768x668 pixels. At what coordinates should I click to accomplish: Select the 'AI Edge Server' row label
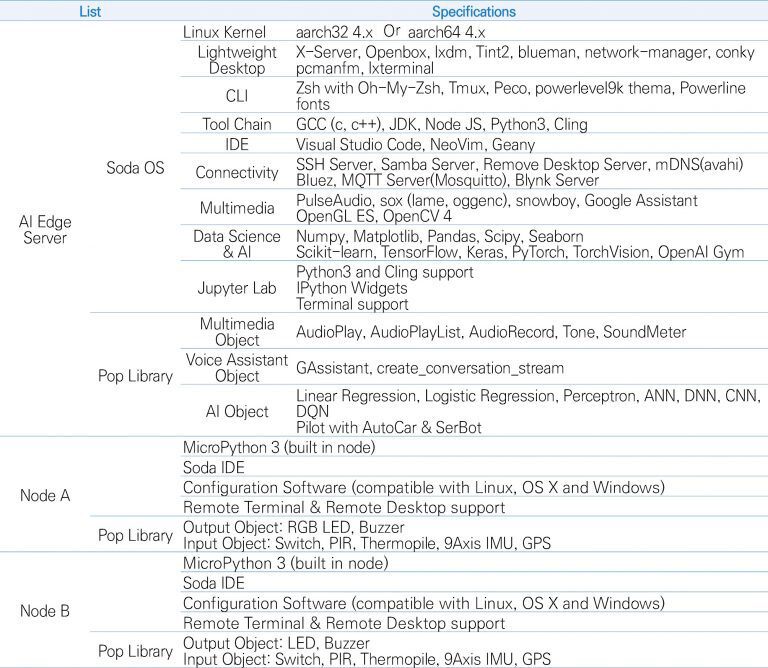45,231
